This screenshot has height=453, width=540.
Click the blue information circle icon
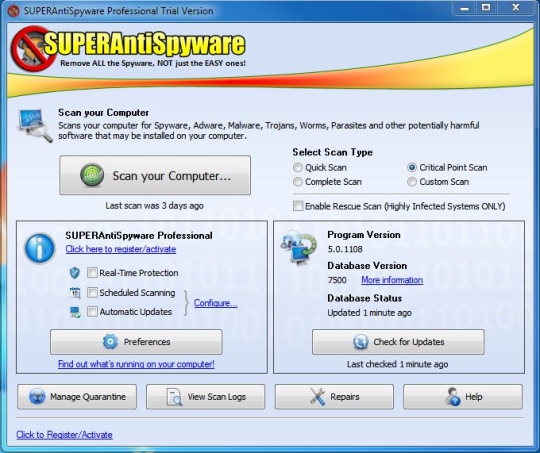click(40, 248)
